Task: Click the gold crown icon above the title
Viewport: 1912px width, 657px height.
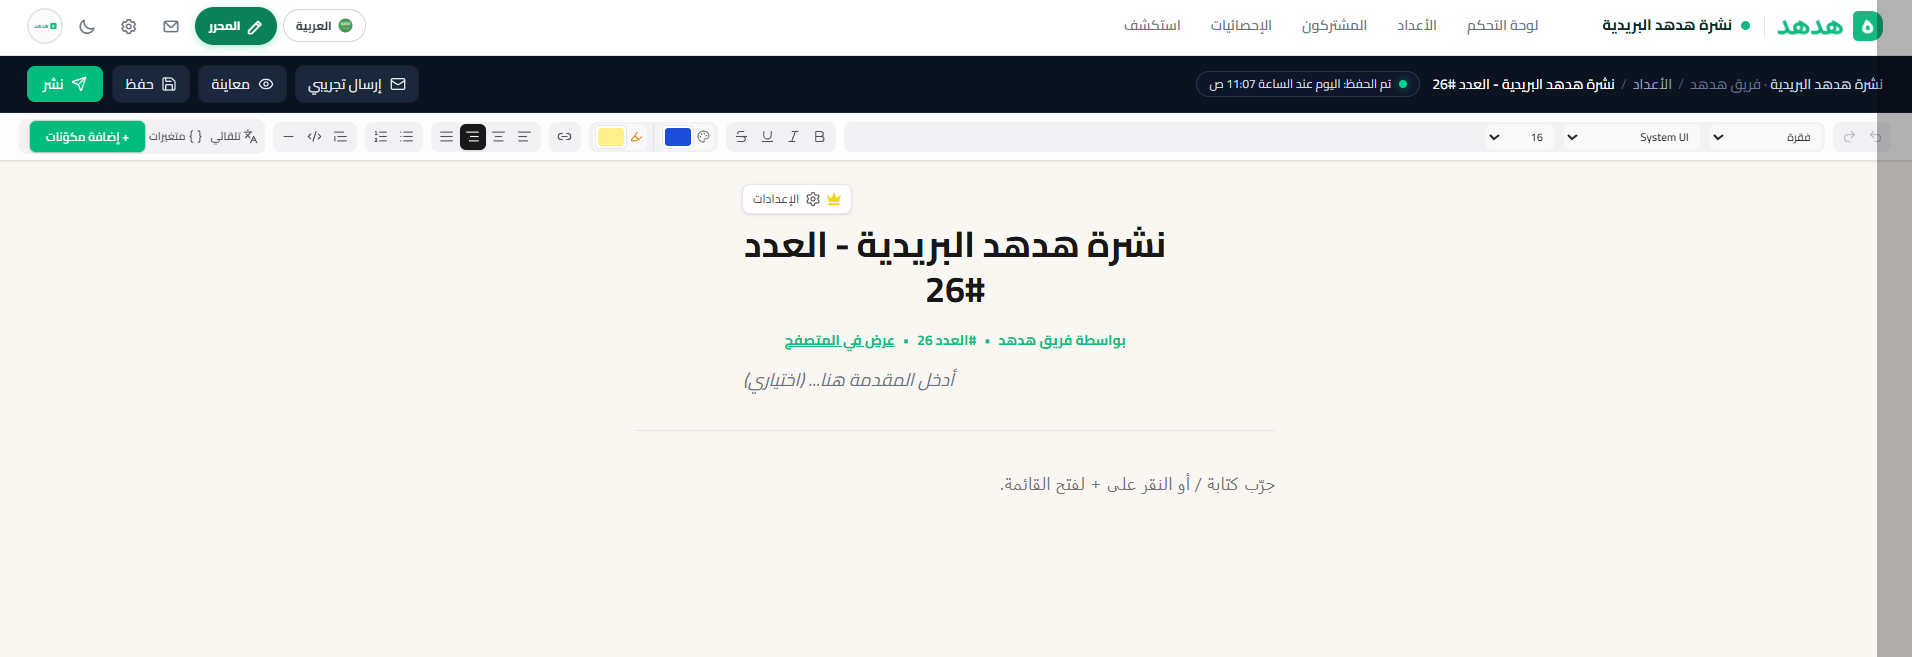Action: coord(834,199)
